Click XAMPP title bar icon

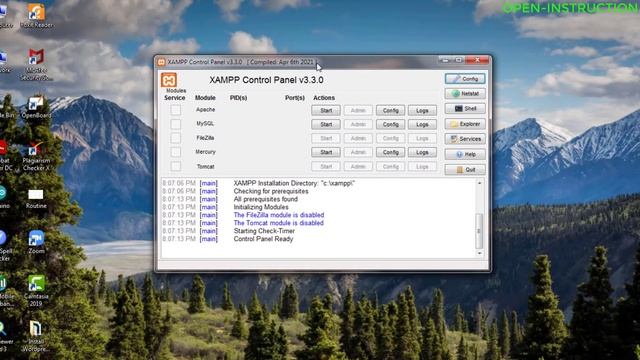coord(161,62)
